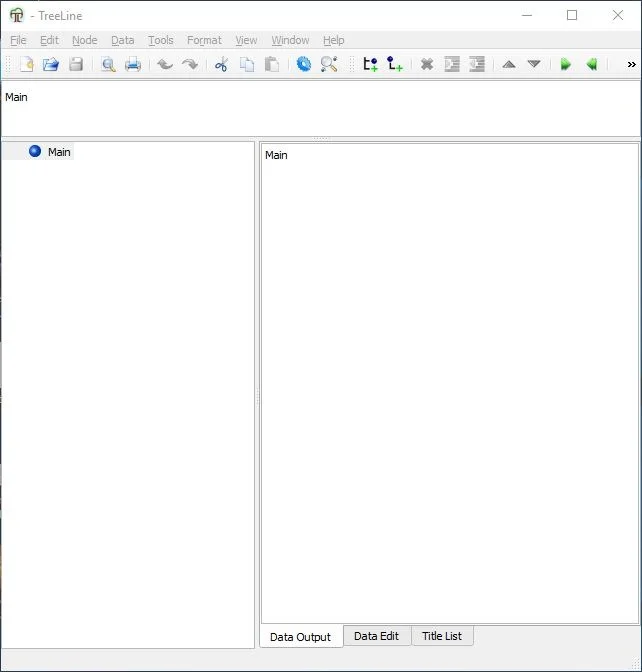The width and height of the screenshot is (642, 672).
Task: Open the Node menu
Action: (x=85, y=40)
